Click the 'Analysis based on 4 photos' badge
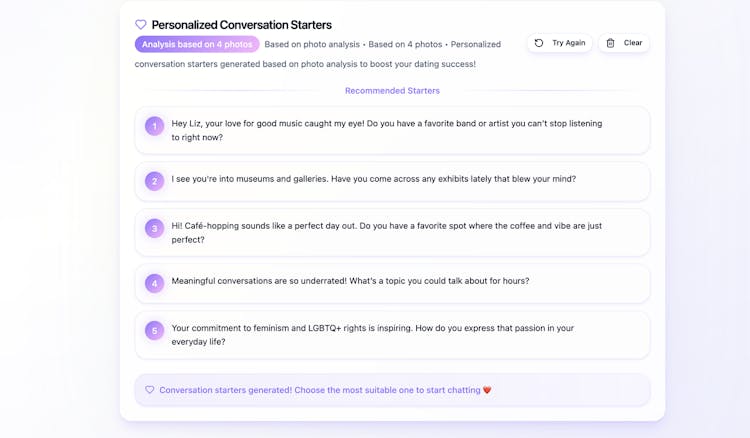 pos(197,44)
